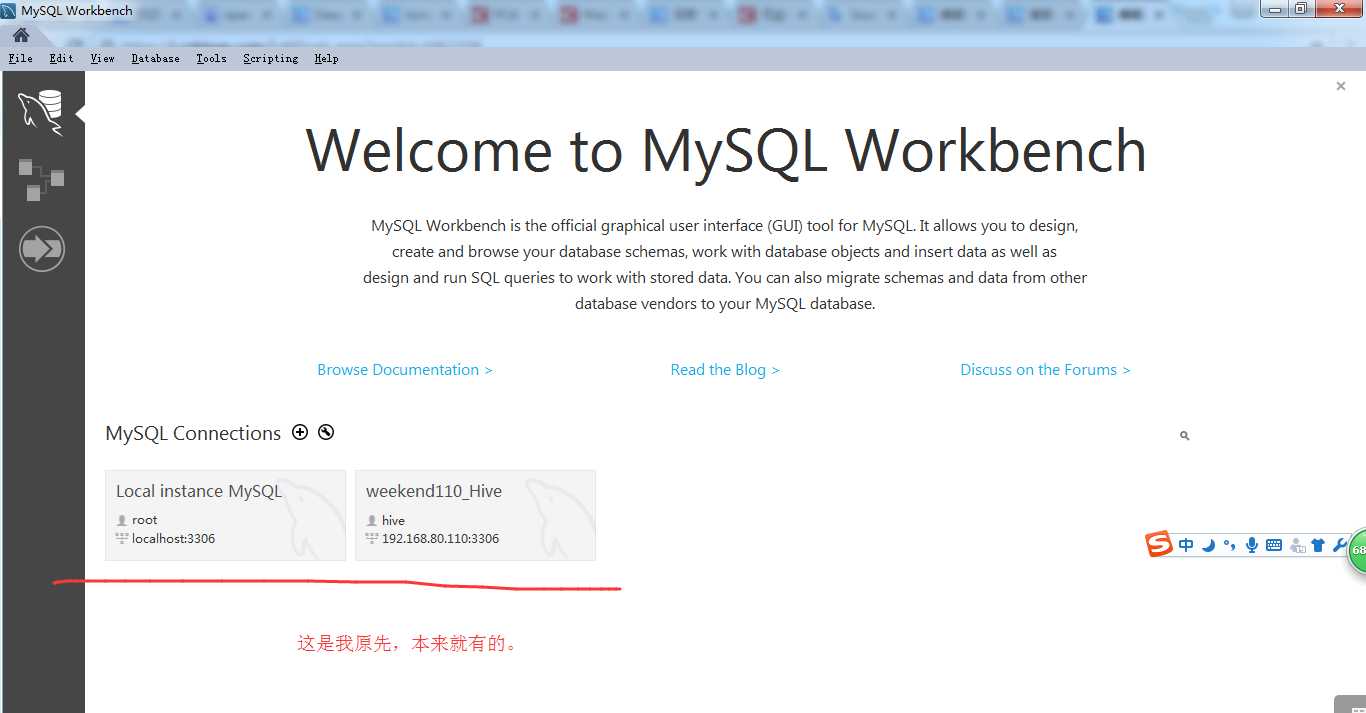Screen dimensions: 1366x713
Task: Close the welcome message with X
Action: click(1341, 86)
